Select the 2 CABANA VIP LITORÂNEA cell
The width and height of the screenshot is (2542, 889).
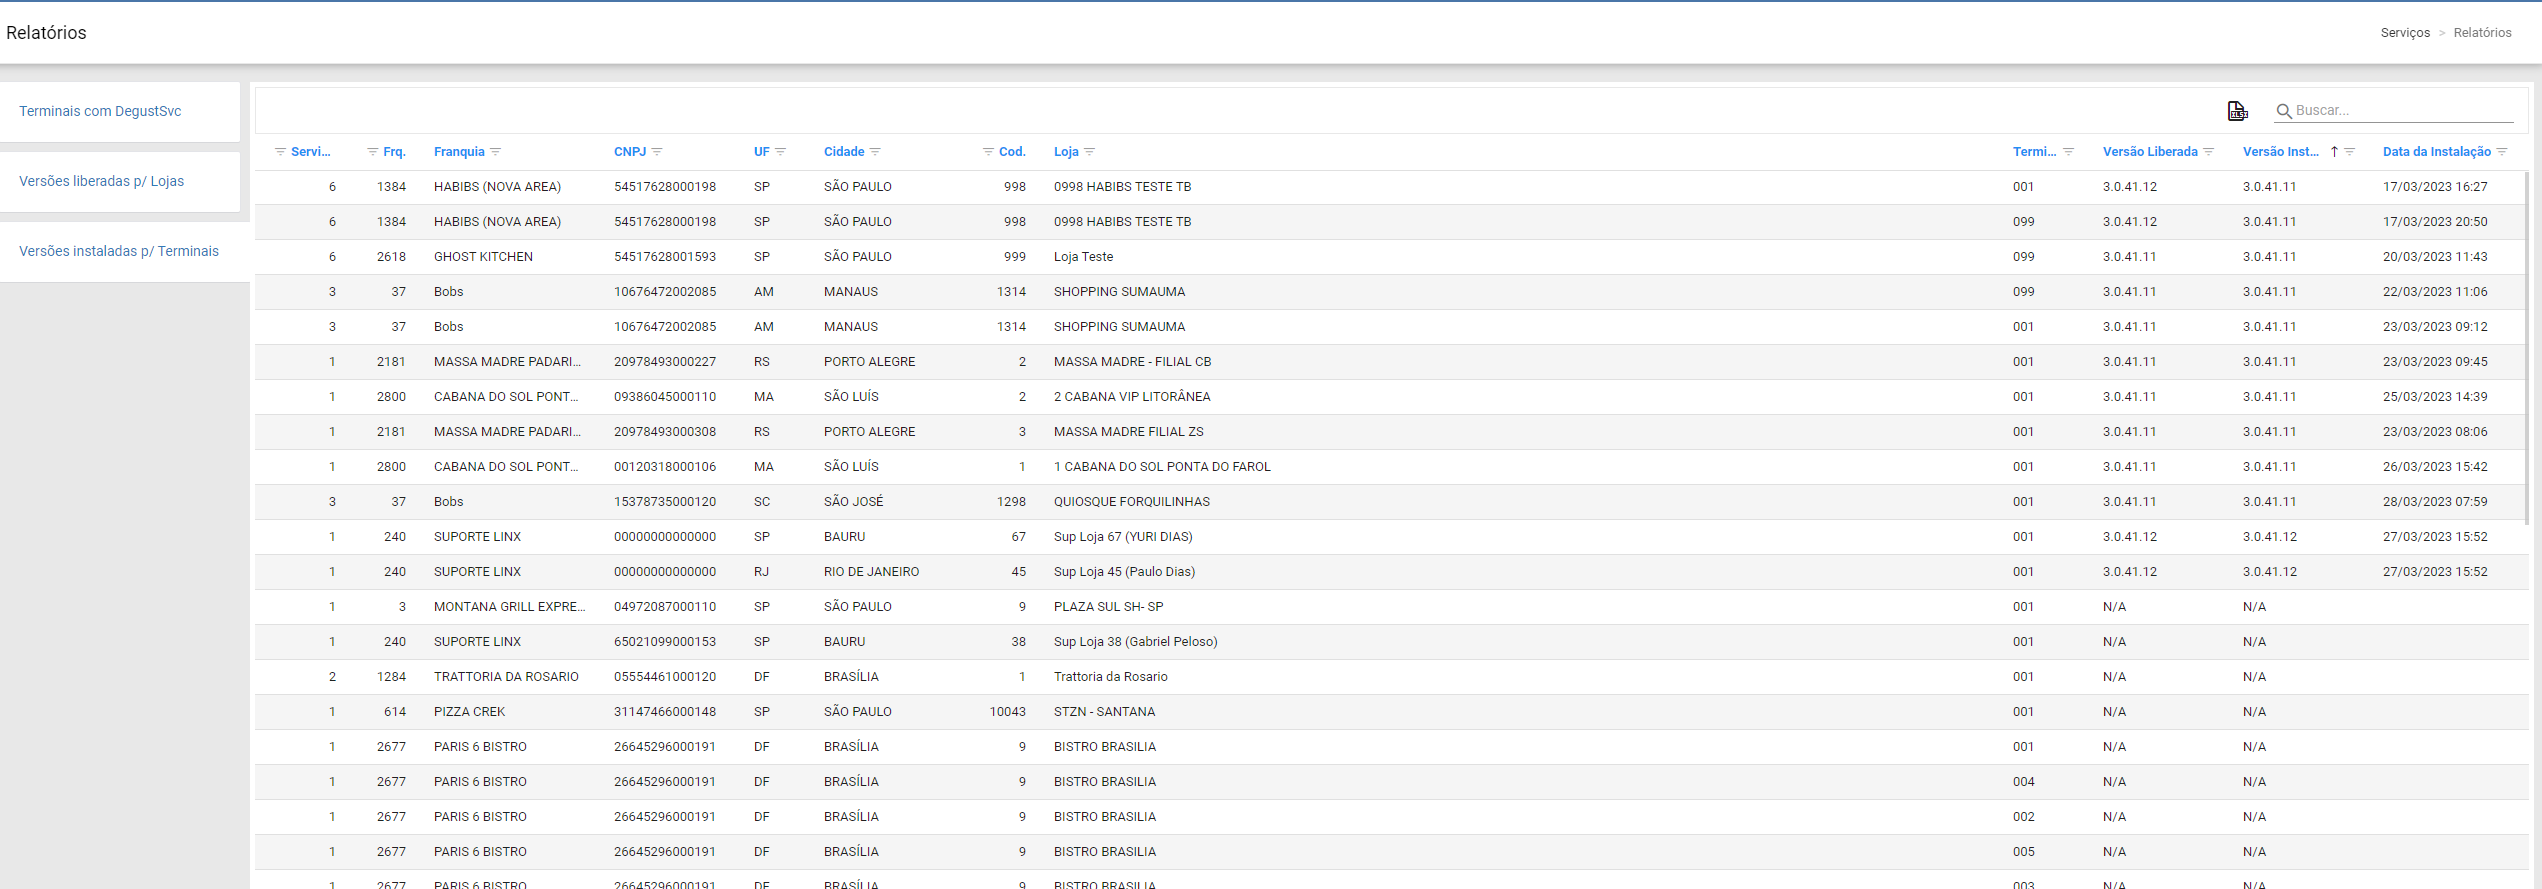(1132, 397)
